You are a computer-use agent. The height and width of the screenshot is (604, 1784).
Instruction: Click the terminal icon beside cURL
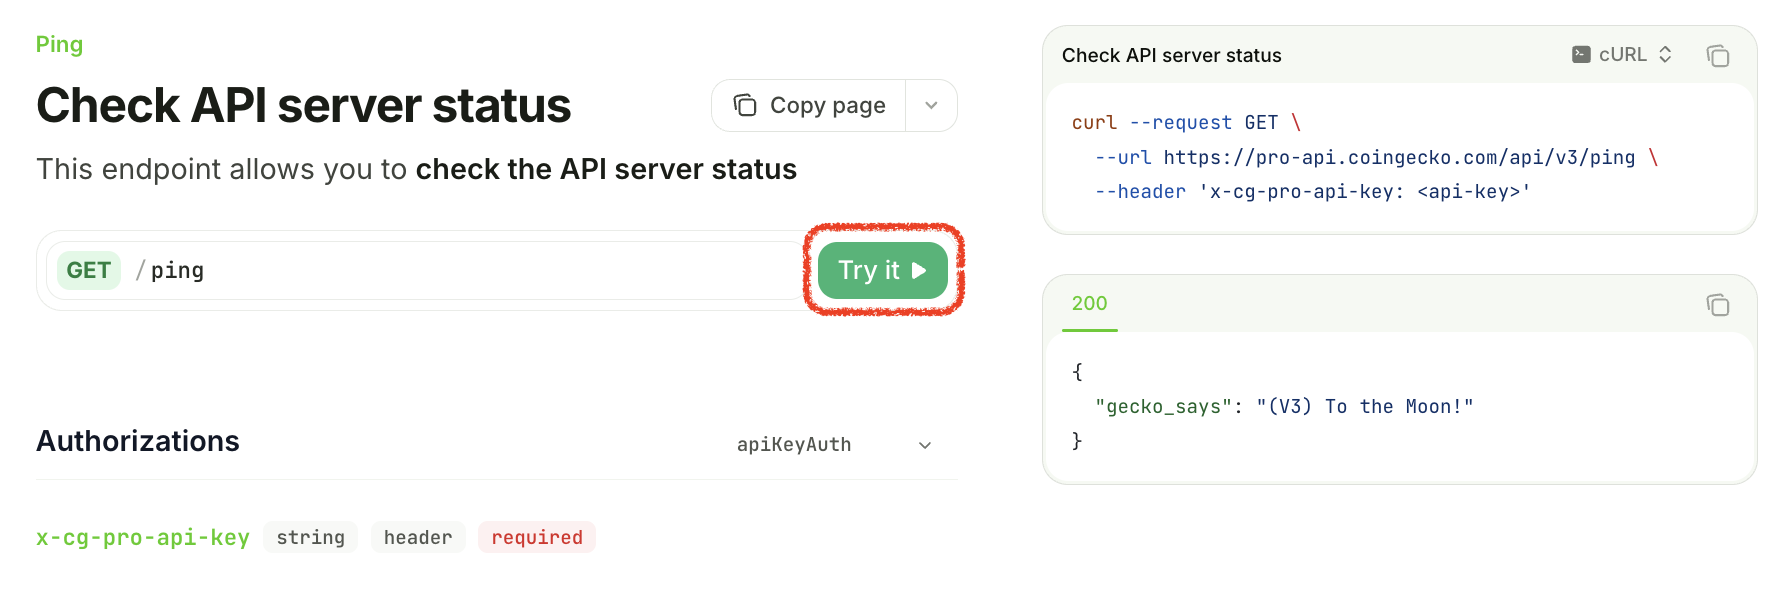pyautogui.click(x=1581, y=55)
